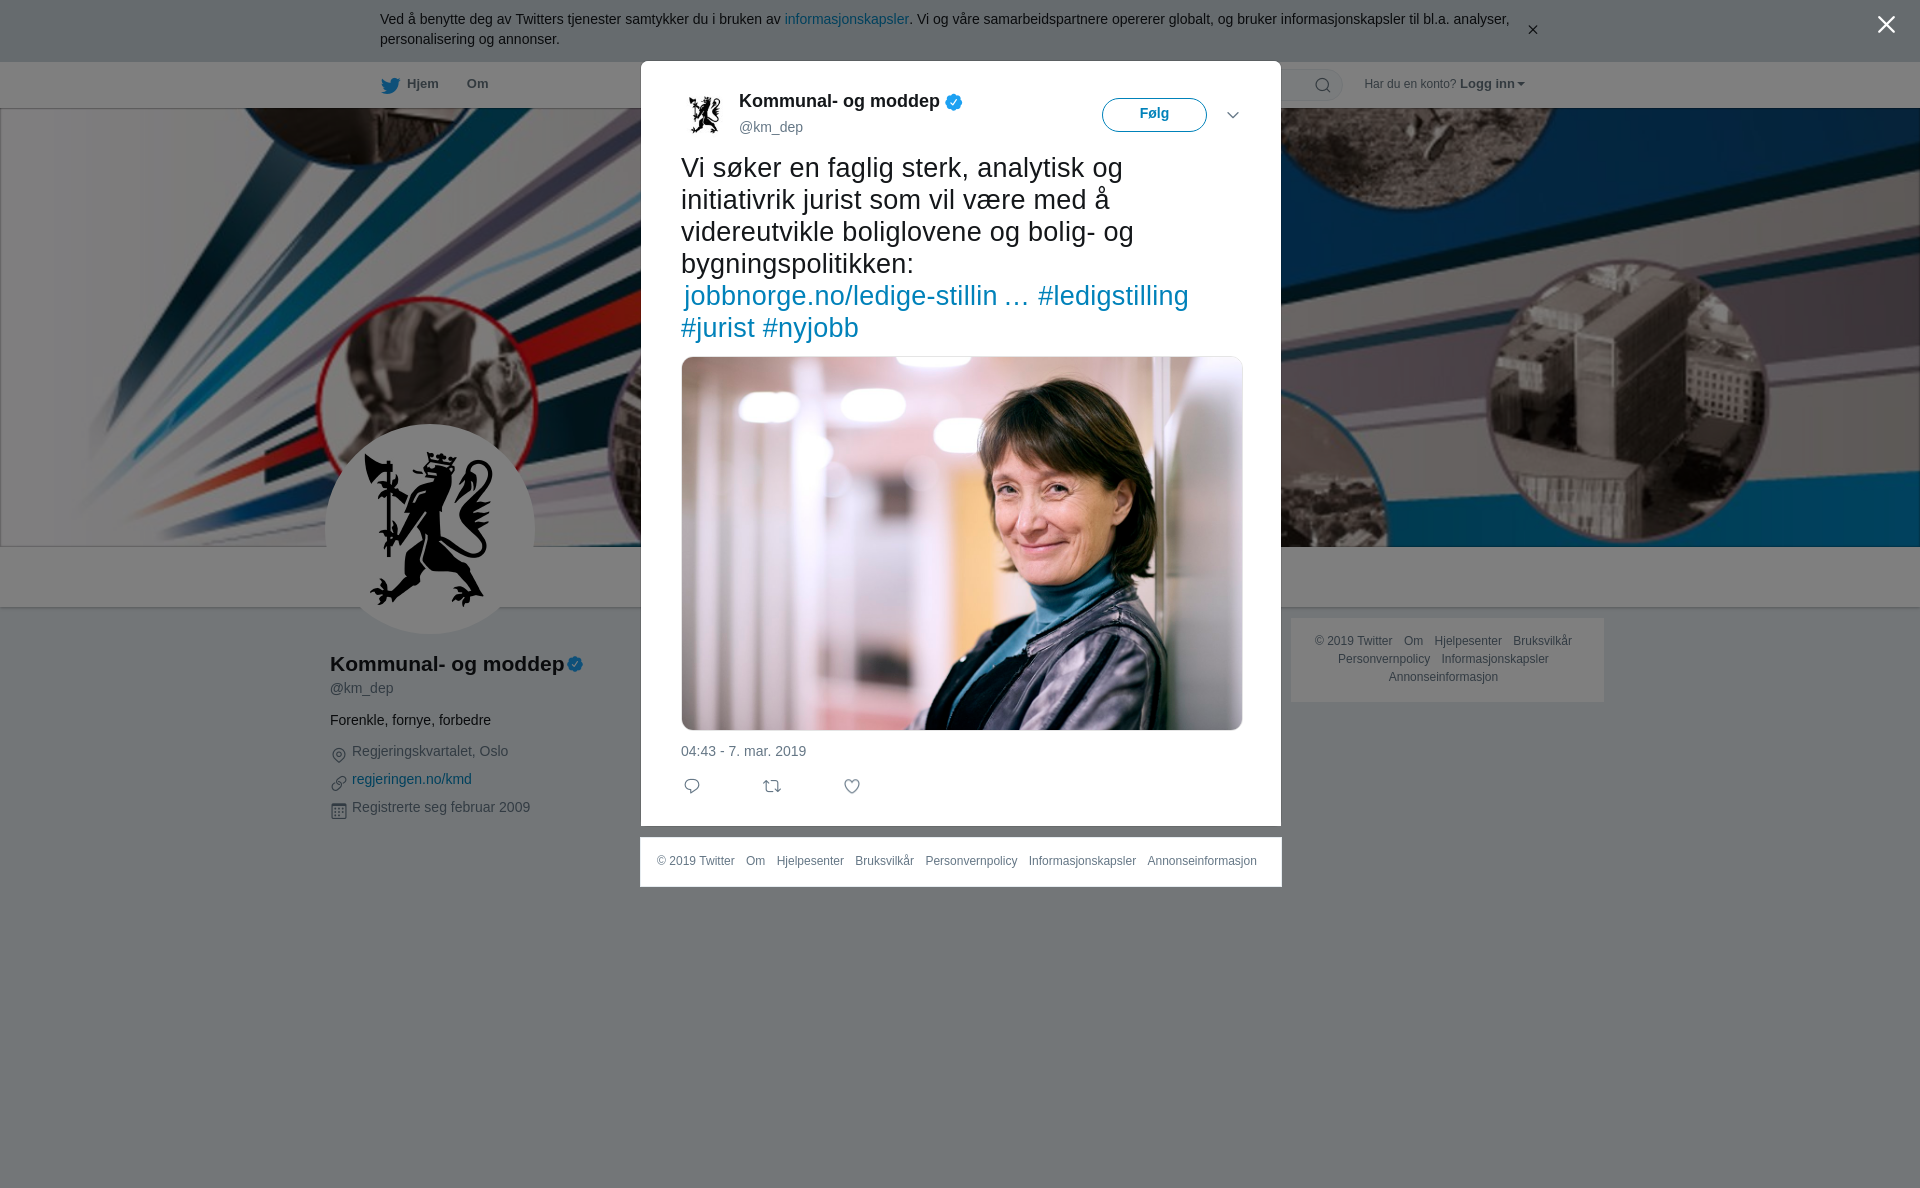Dismiss the cookie notice banner

[x=1532, y=30]
